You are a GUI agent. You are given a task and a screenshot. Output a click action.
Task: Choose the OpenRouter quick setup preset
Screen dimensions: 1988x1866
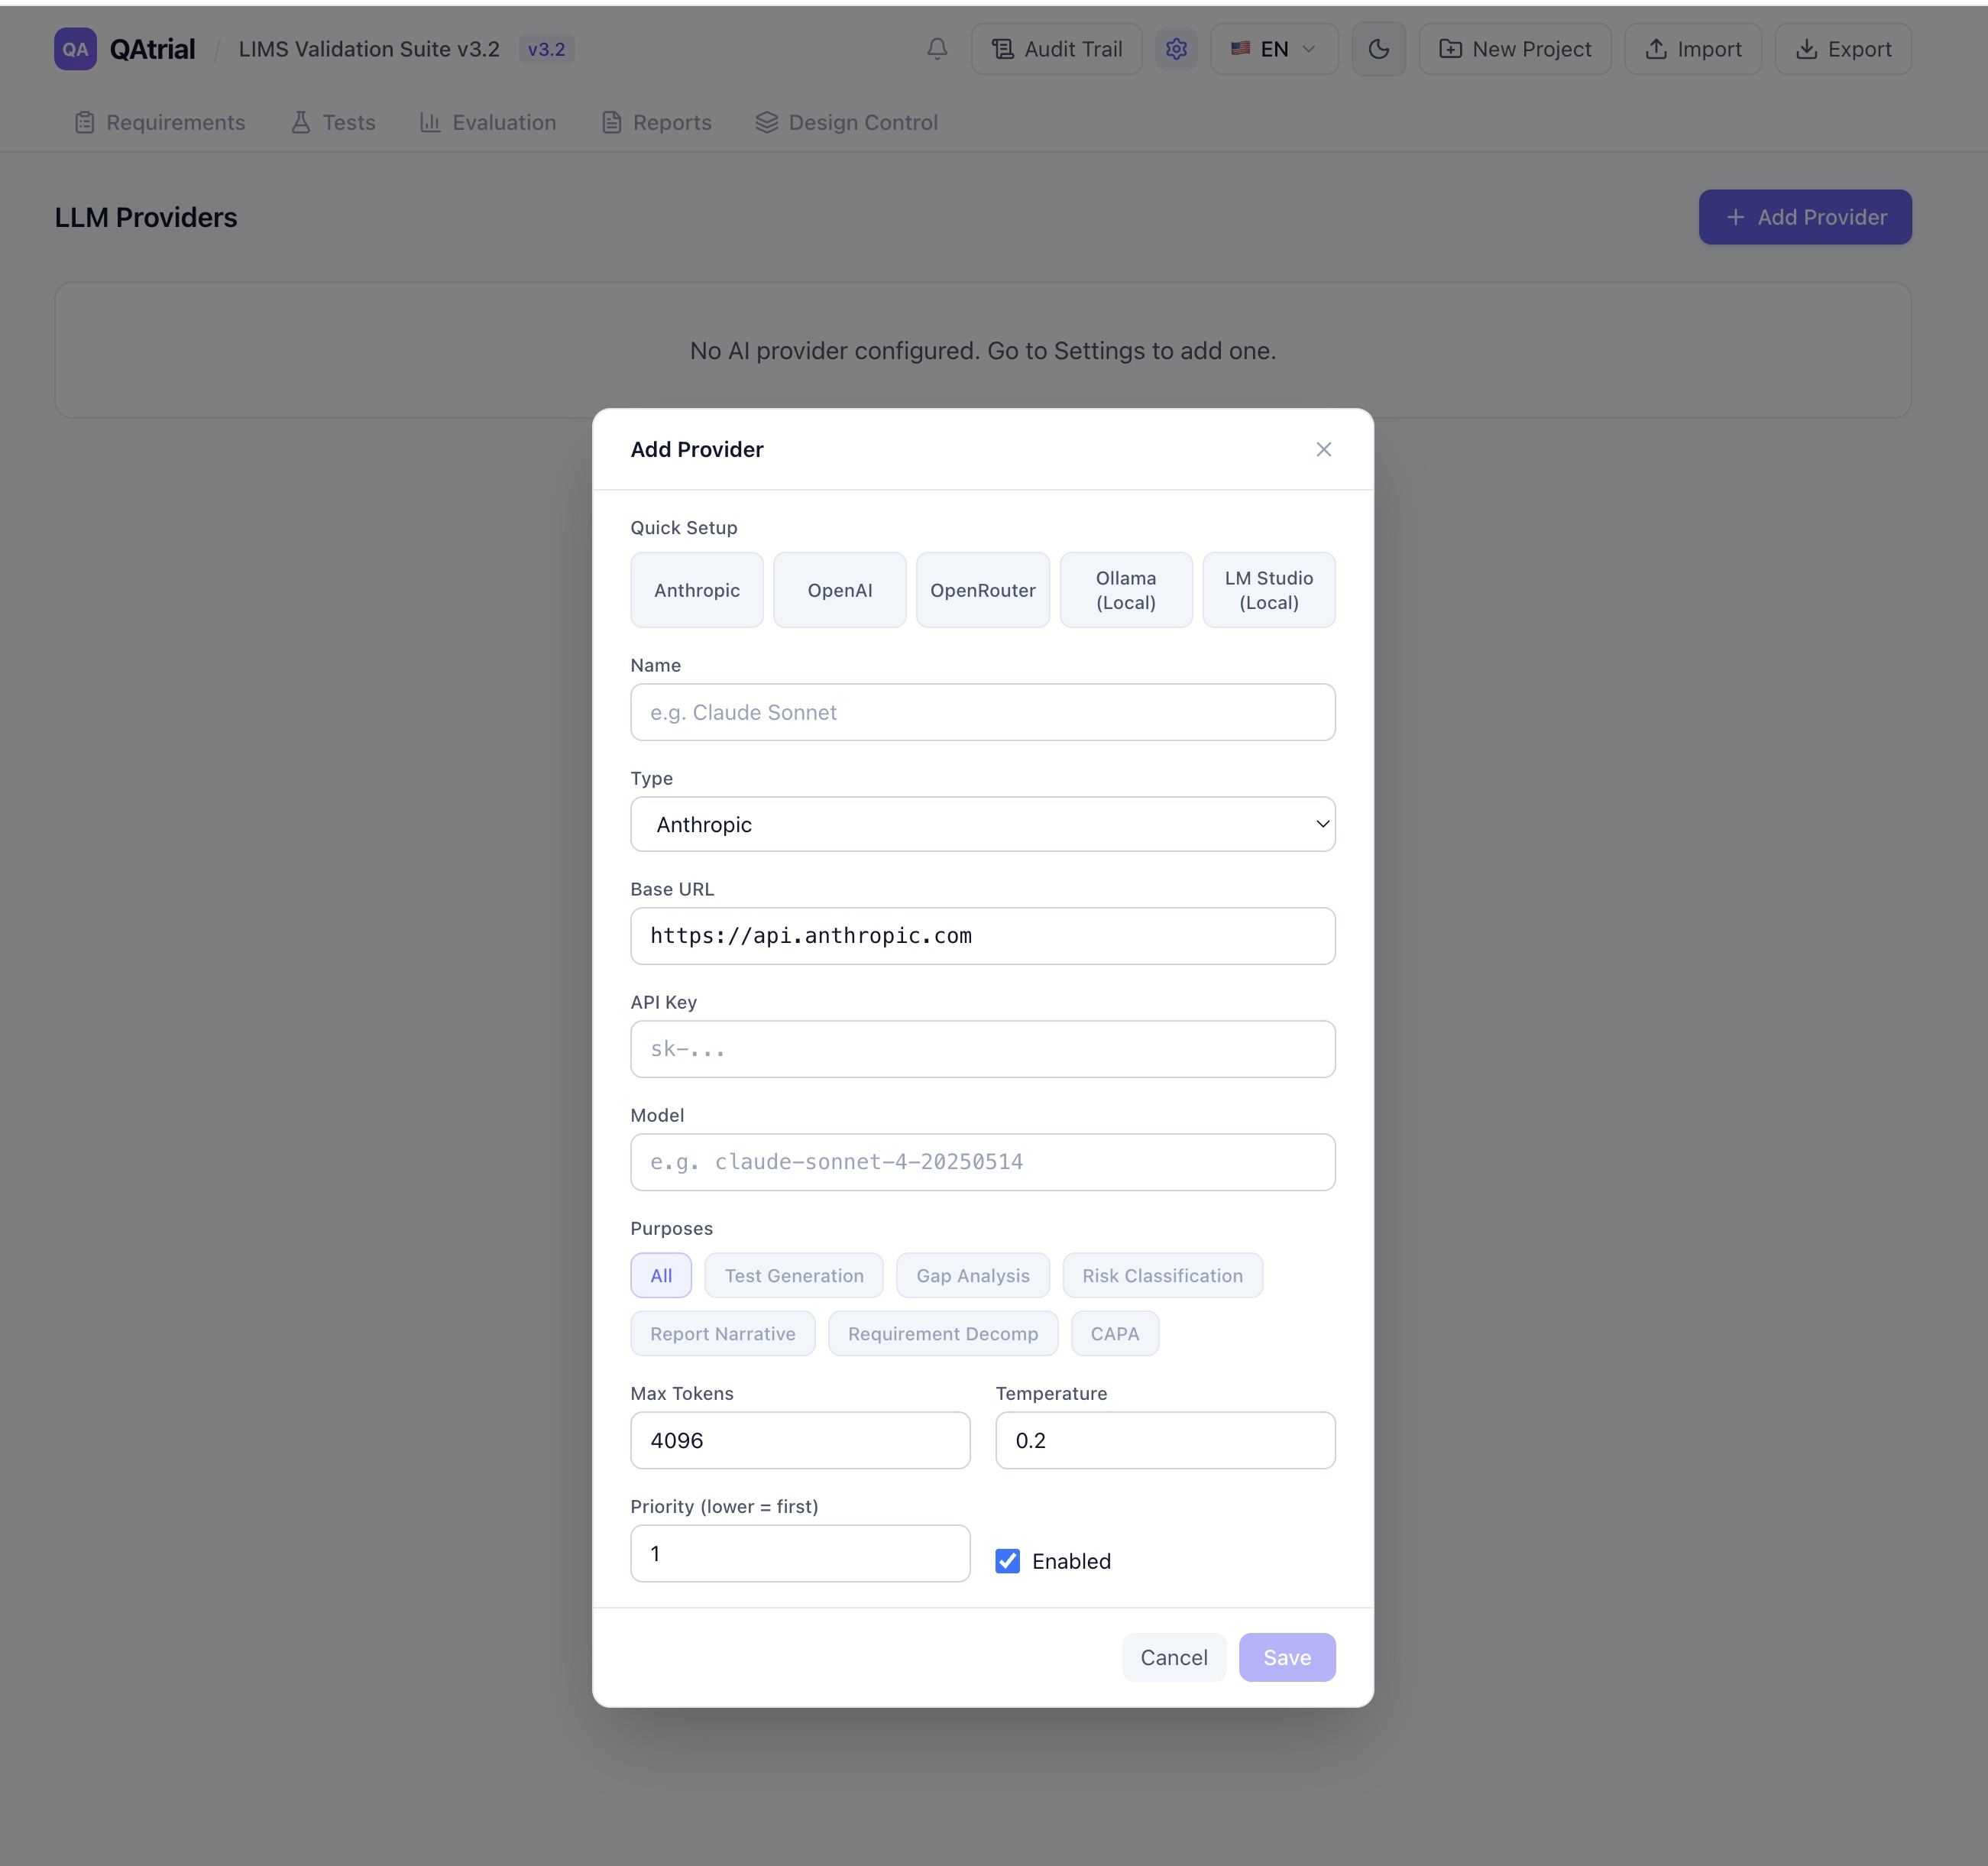(x=982, y=590)
